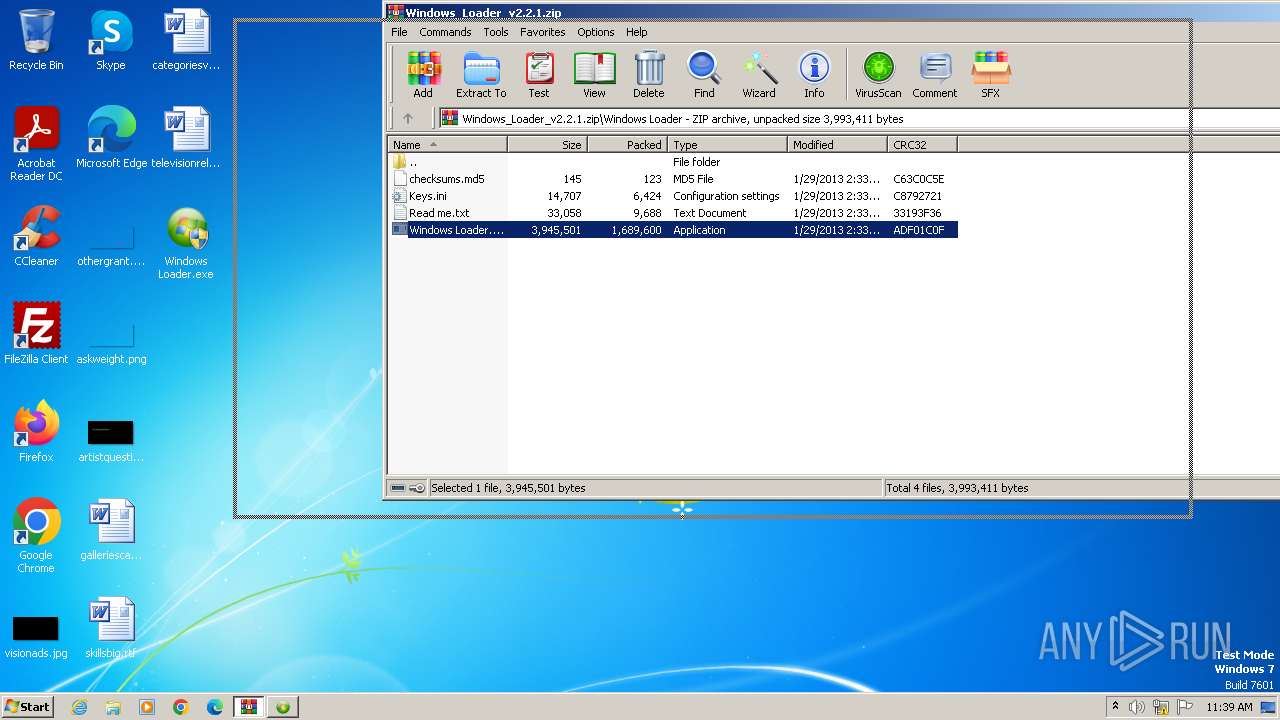Viewport: 1280px width, 720px height.
Task: Launch the Wizard wand icon
Action: pyautogui.click(x=759, y=75)
